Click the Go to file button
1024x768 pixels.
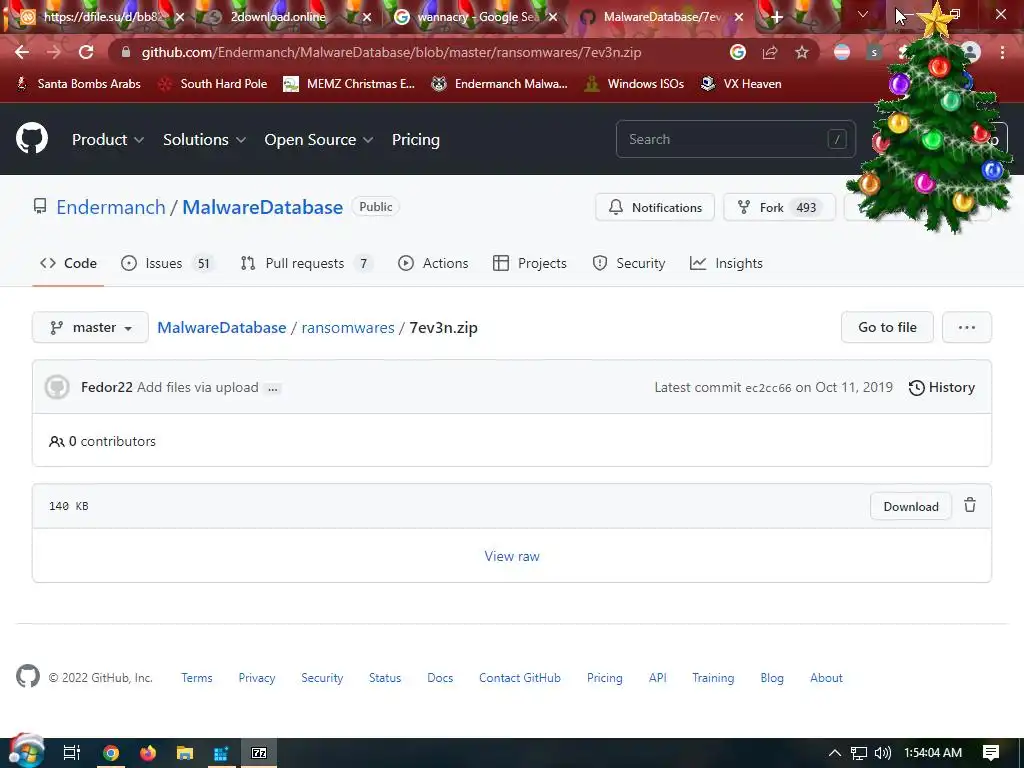887,327
